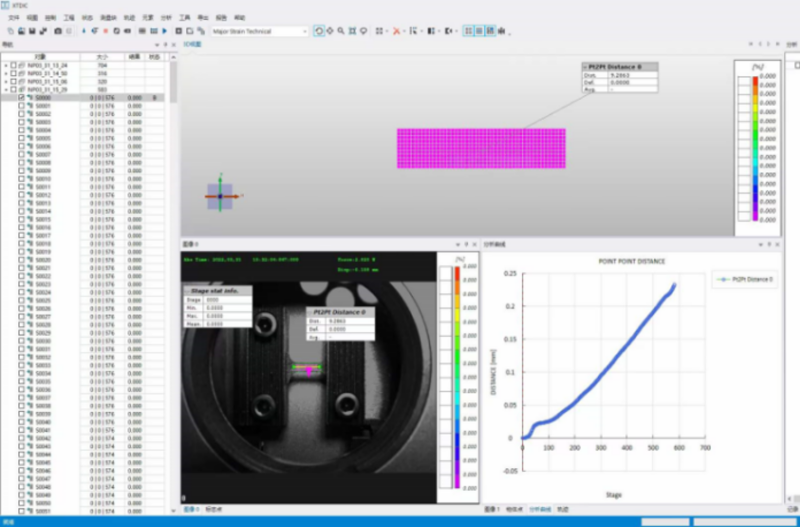Viewport: 800px width, 527px height.
Task: Check the S0001 stage checkbox
Action: pos(22,105)
